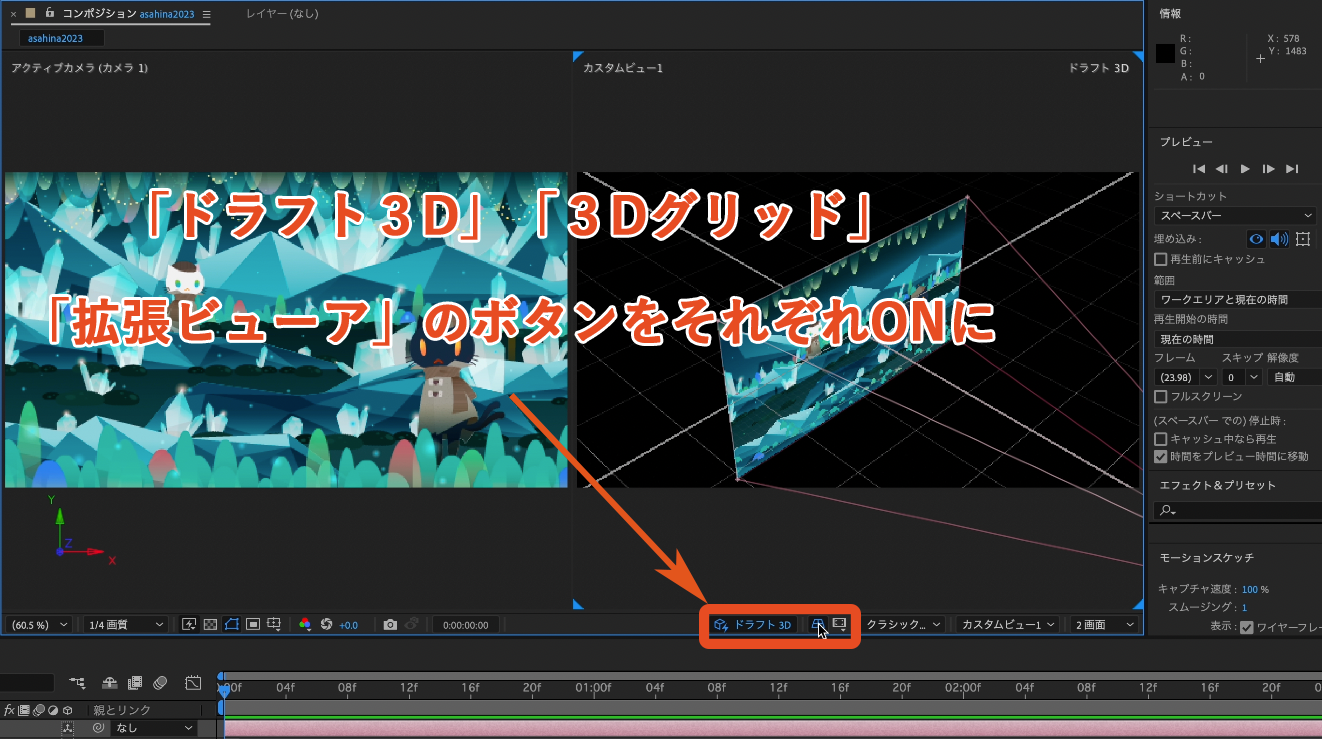This screenshot has width=1322, height=739.
Task: Click smoothing value 1
Action: [1244, 607]
